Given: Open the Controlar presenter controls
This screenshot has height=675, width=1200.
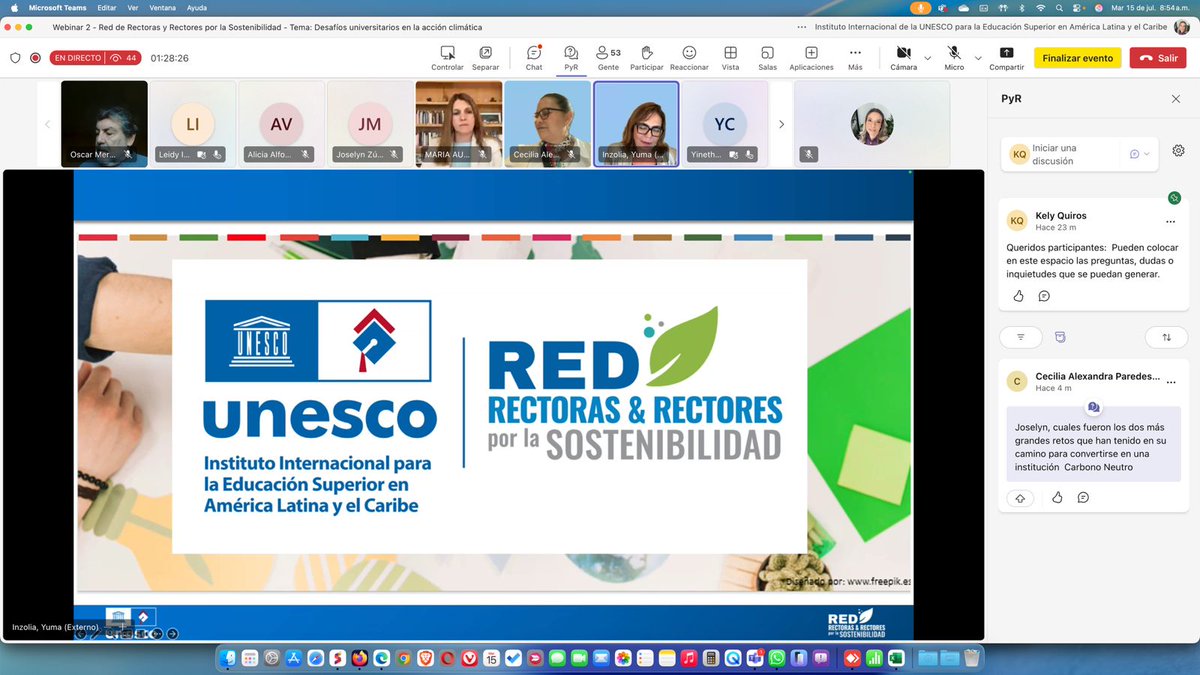Looking at the screenshot, I should (x=447, y=58).
